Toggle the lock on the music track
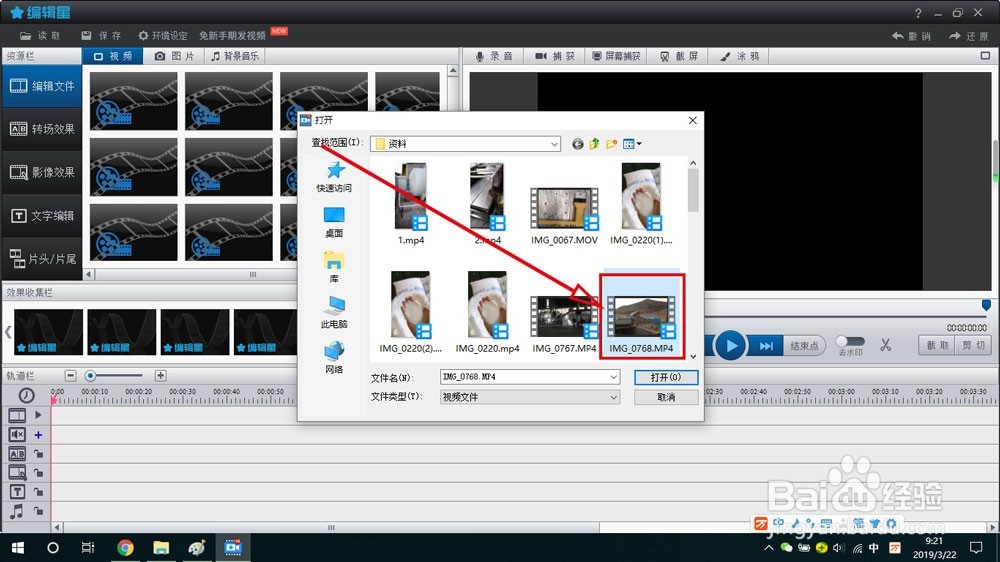The width and height of the screenshot is (1000, 562). click(x=38, y=512)
